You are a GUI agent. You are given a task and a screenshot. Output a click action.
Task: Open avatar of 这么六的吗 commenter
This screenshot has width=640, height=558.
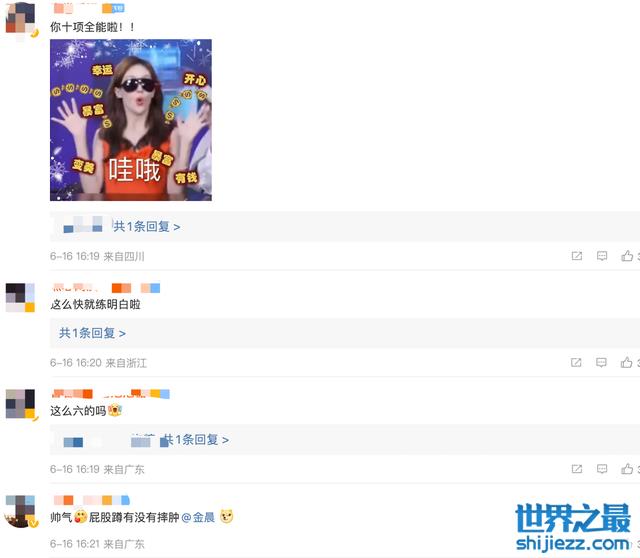(20, 404)
